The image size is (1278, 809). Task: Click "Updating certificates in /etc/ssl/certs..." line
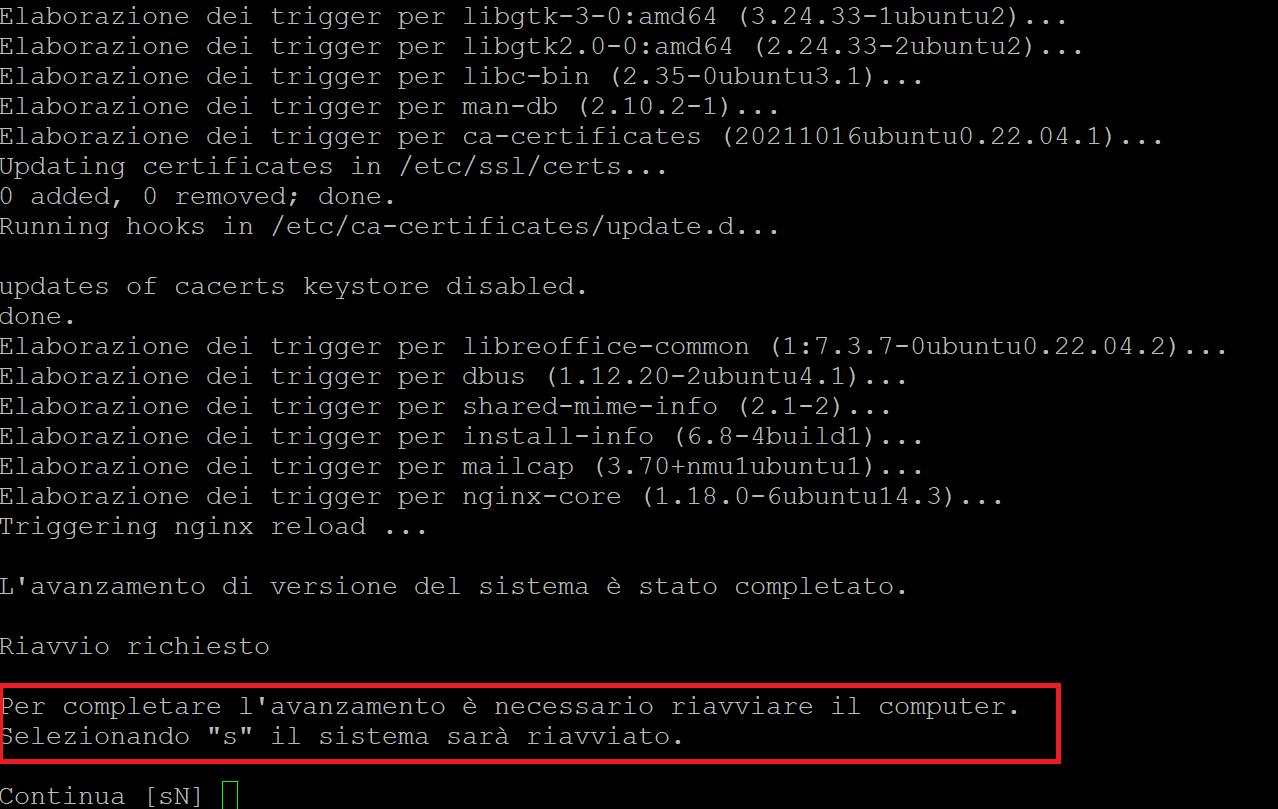(x=334, y=166)
